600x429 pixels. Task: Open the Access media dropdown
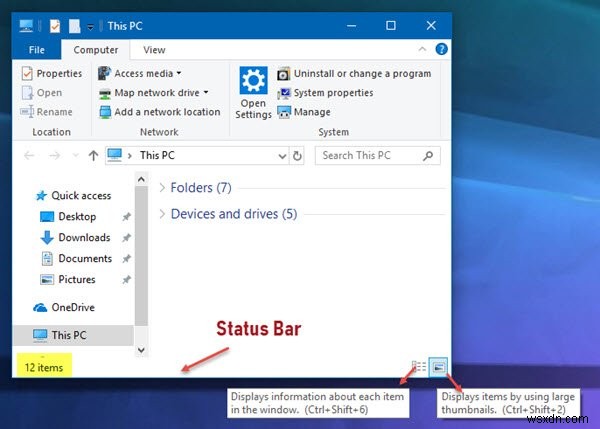[x=140, y=73]
